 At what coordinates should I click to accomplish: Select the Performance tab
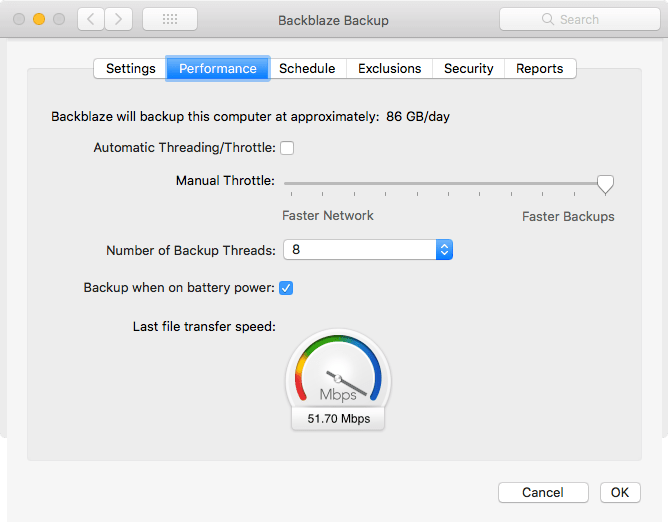[218, 69]
